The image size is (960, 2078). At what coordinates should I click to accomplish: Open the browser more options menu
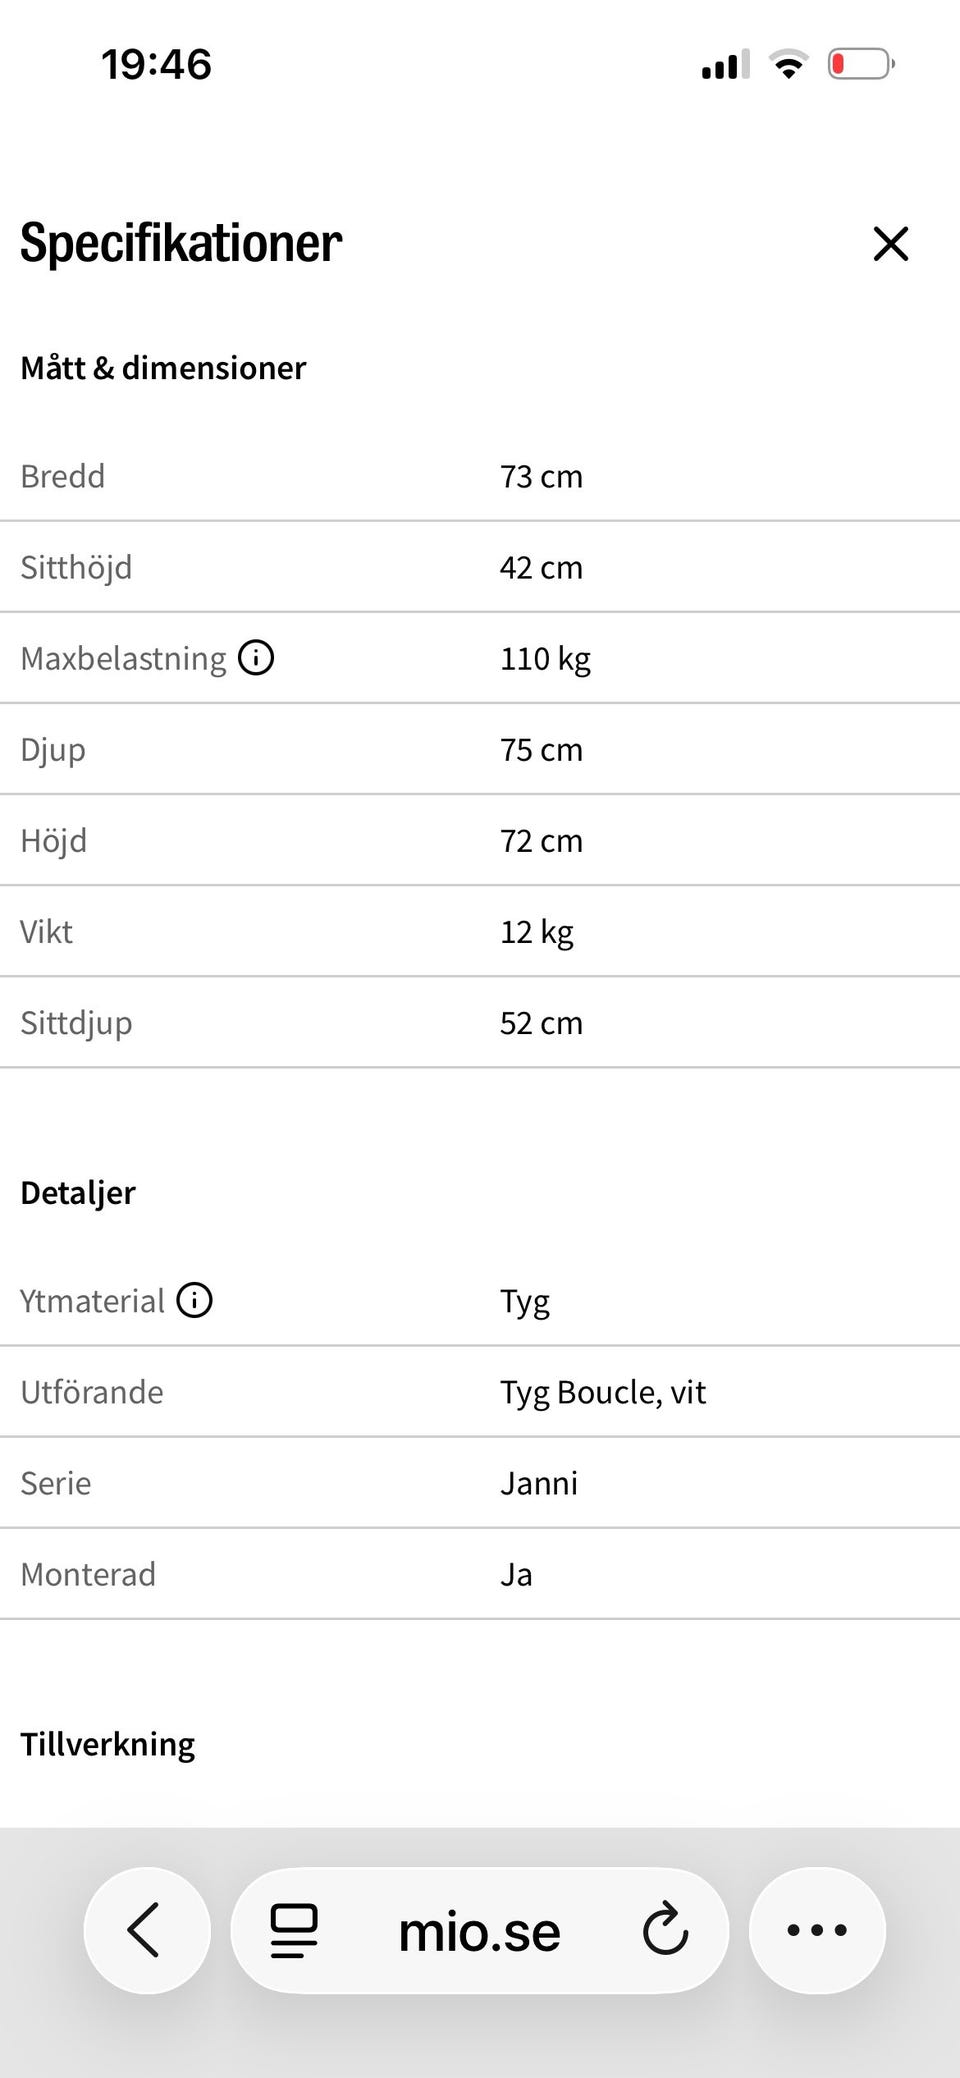[817, 1930]
